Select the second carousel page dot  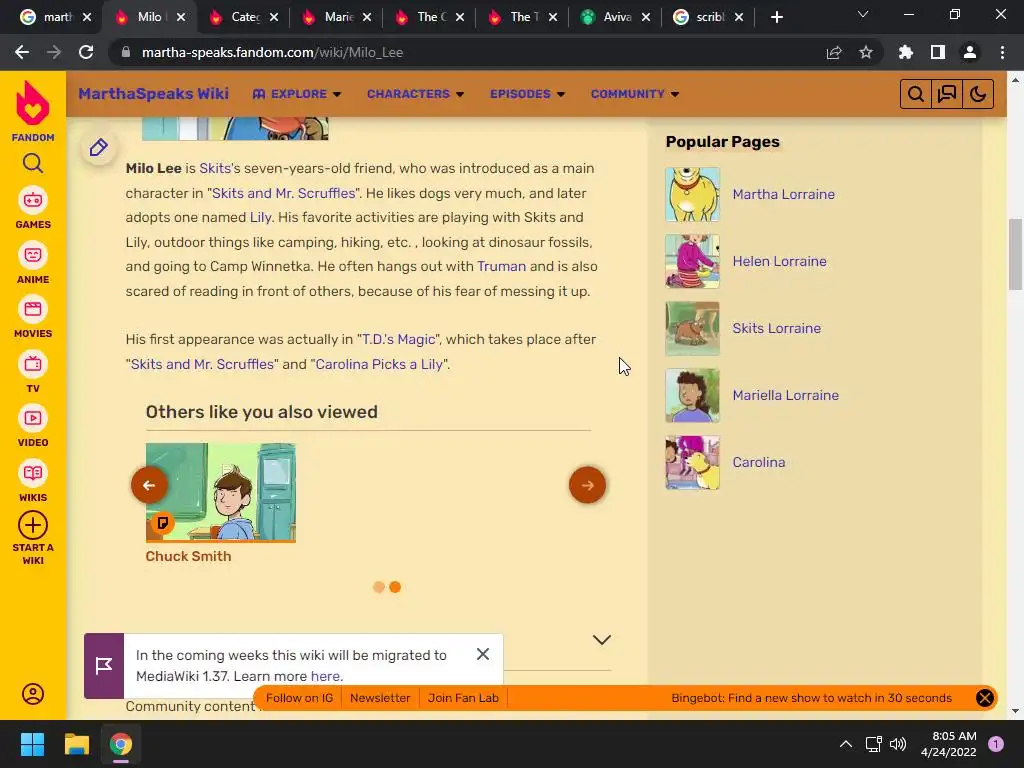[x=394, y=587]
